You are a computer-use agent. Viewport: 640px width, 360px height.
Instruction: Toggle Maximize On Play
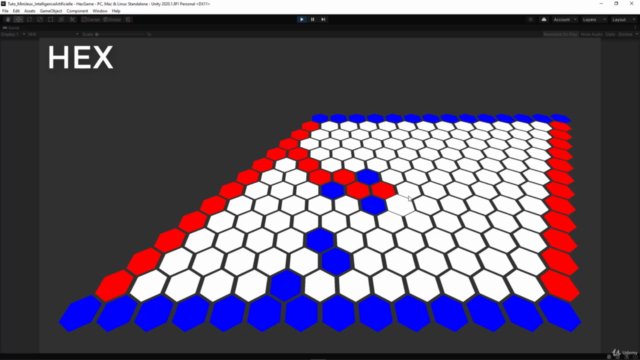click(x=560, y=34)
